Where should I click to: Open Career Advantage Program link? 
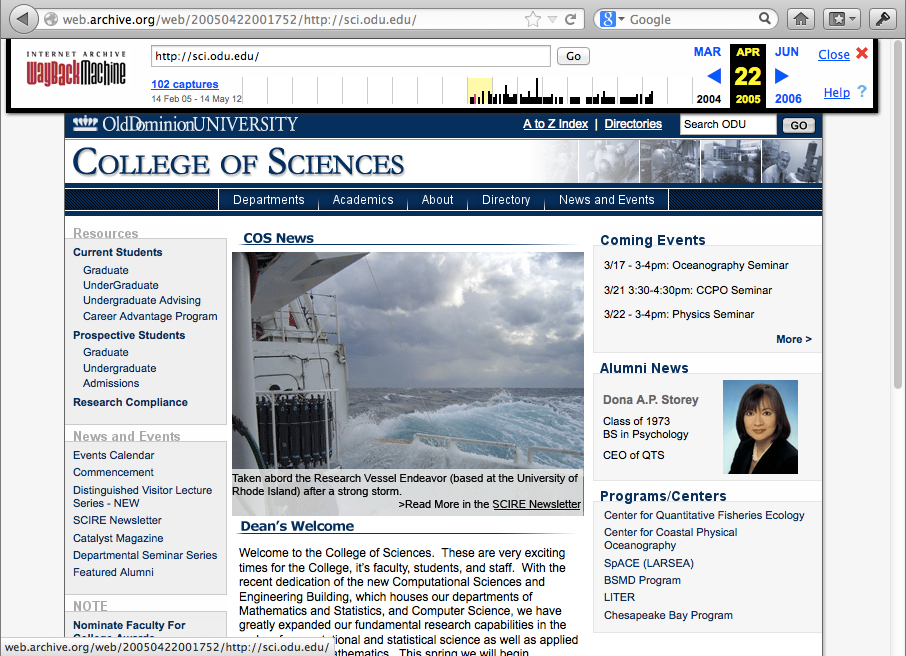click(150, 317)
